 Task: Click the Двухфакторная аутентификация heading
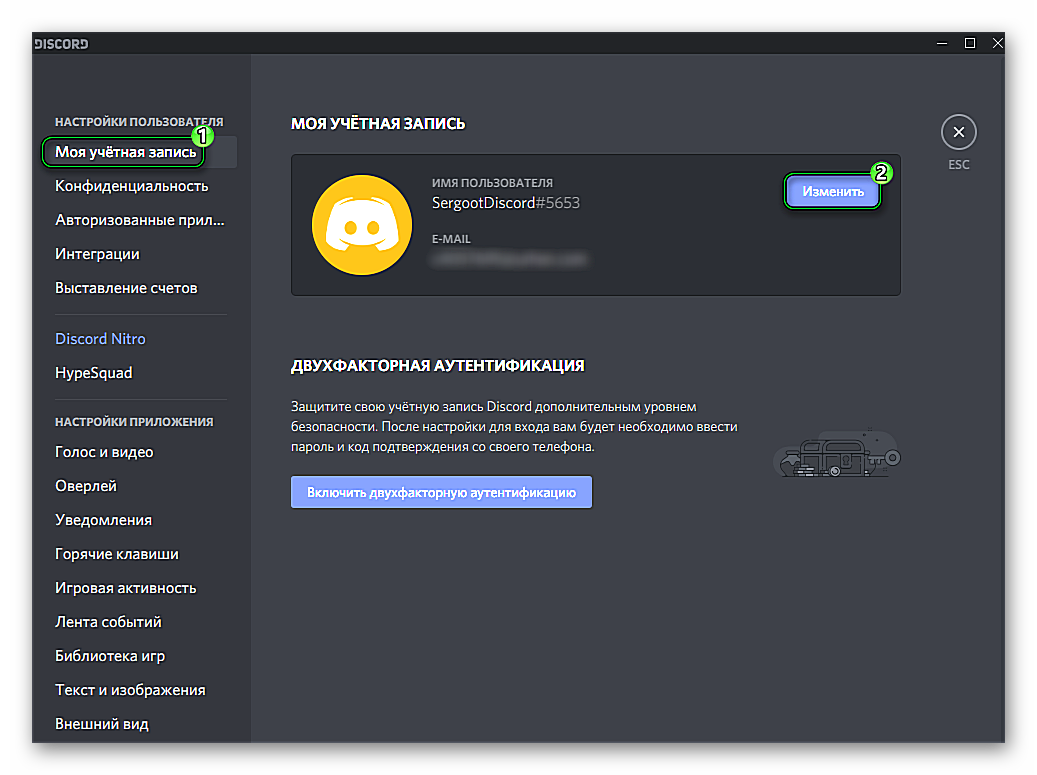[438, 366]
